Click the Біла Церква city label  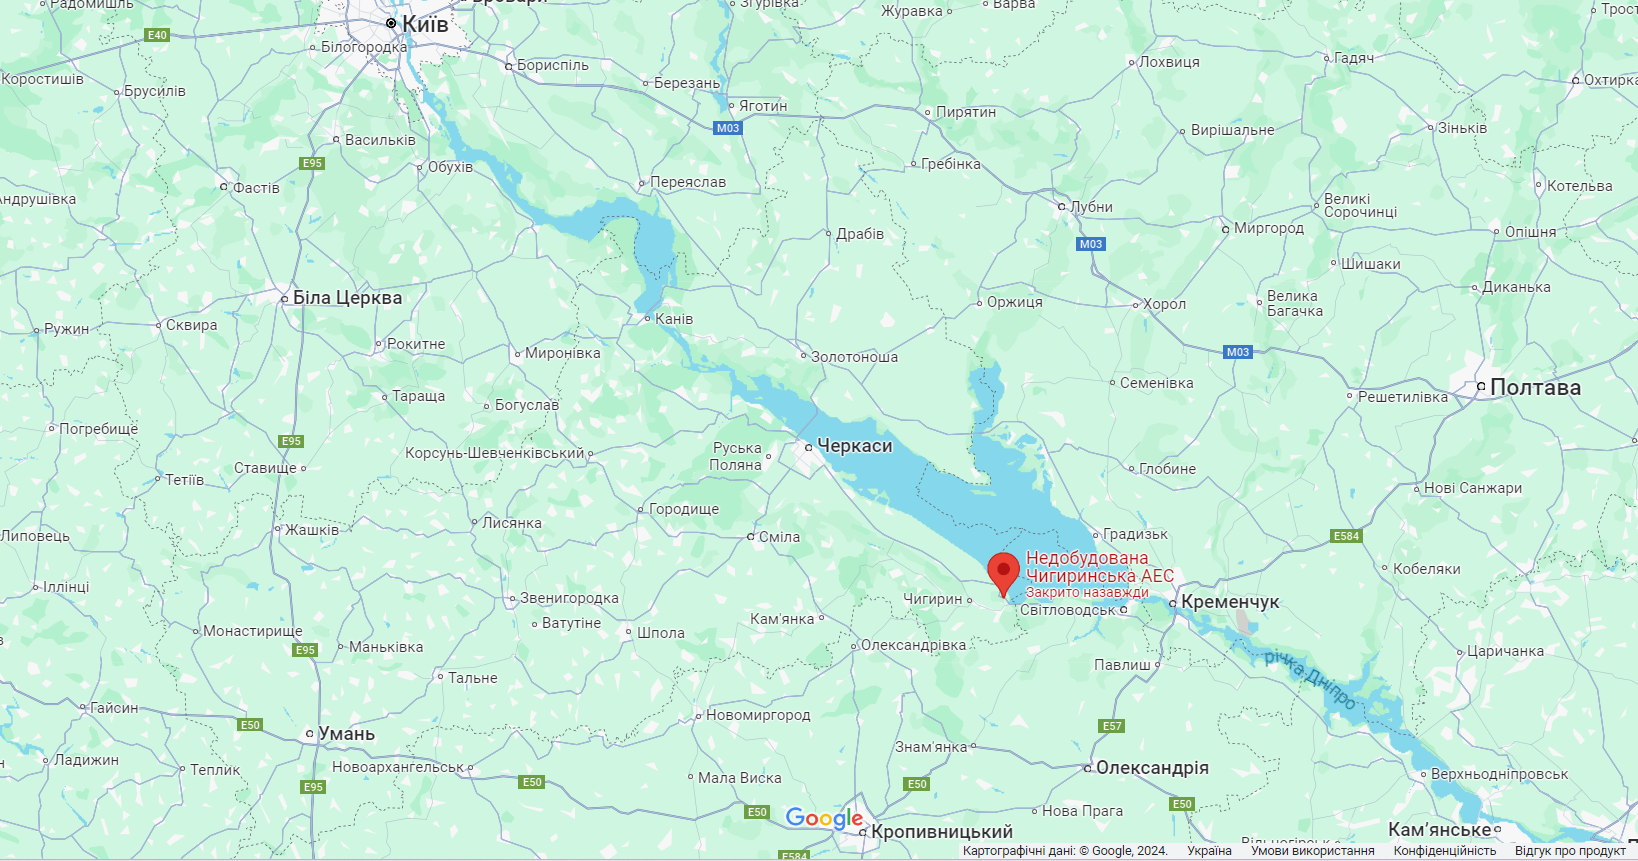tap(347, 298)
